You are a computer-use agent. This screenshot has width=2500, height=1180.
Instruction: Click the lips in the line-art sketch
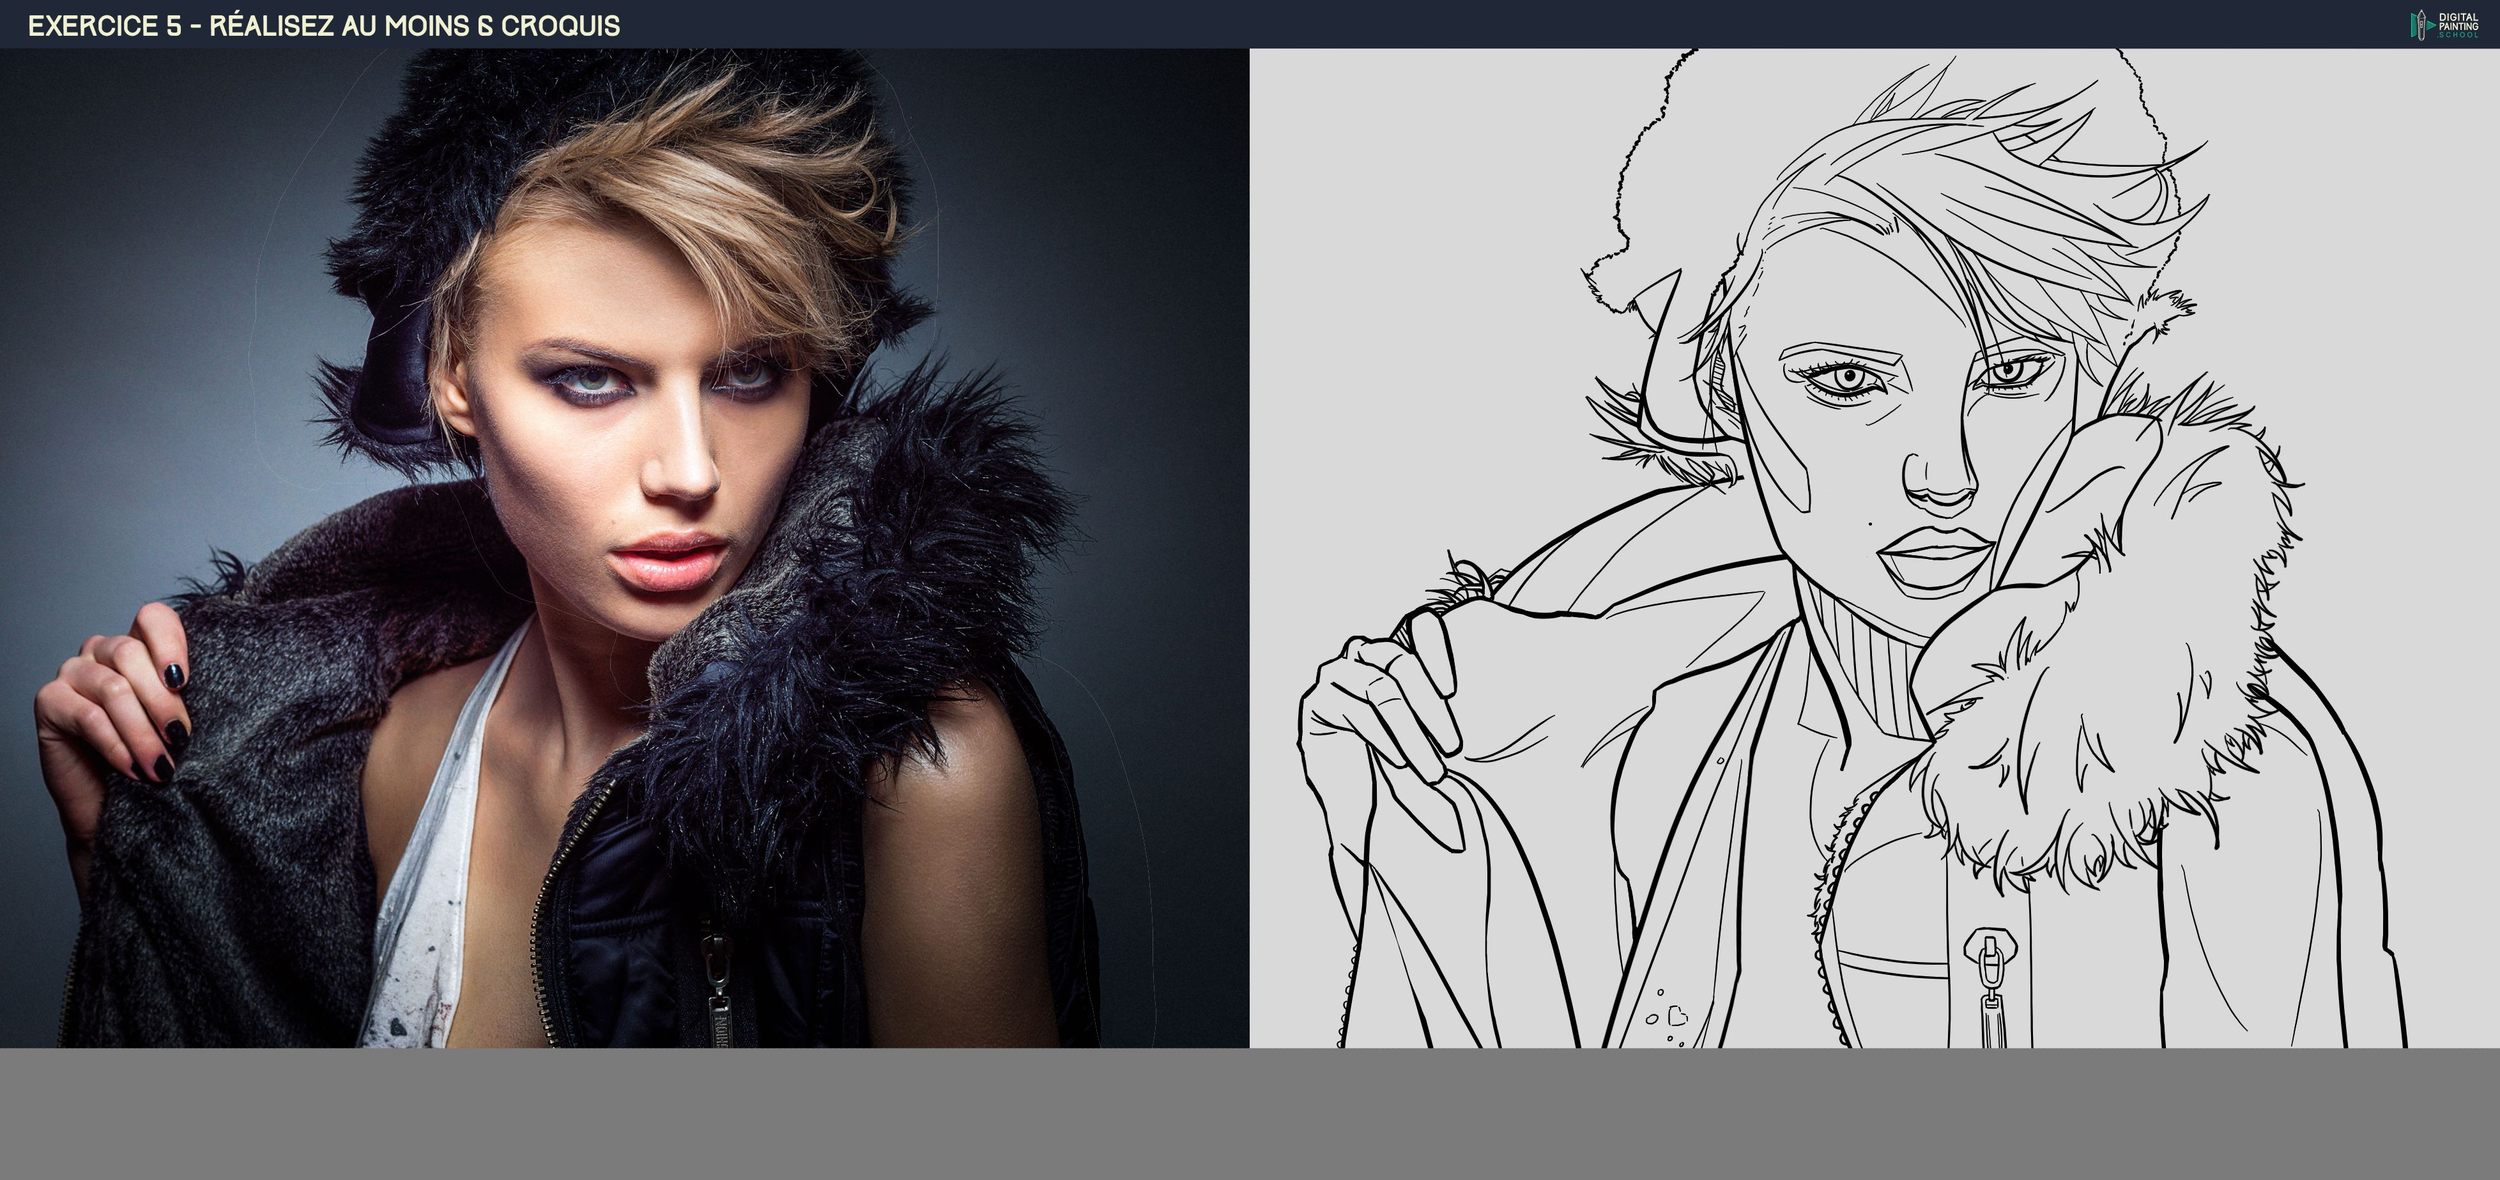click(x=1936, y=555)
